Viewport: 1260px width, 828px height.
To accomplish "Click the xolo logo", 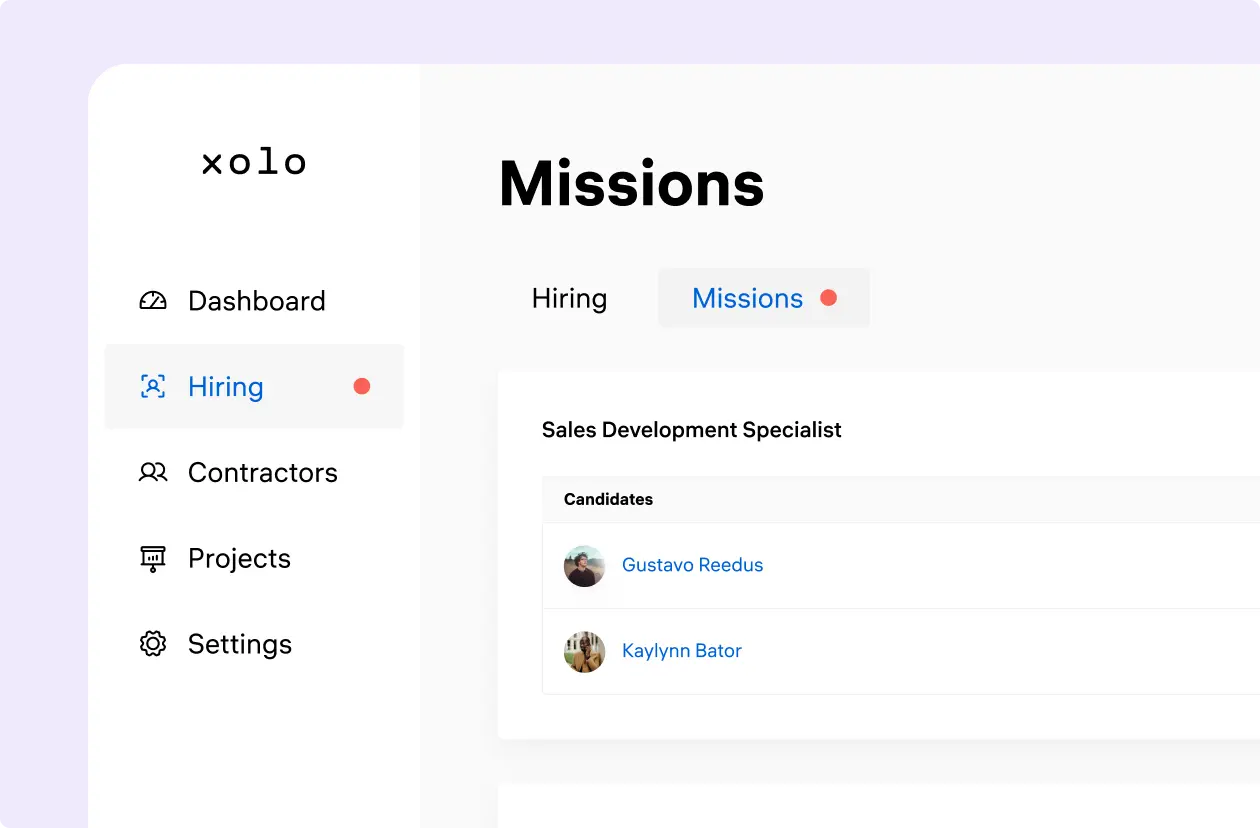I will coord(253,162).
